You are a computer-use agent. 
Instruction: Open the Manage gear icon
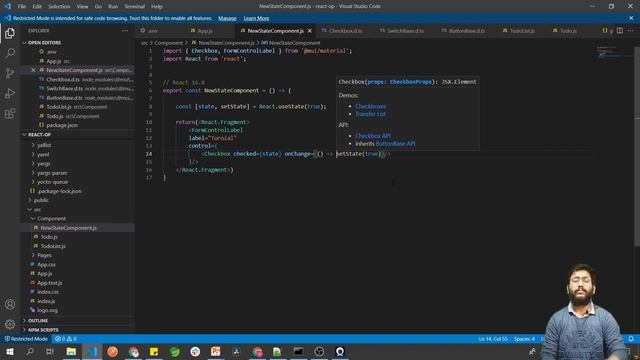10,324
